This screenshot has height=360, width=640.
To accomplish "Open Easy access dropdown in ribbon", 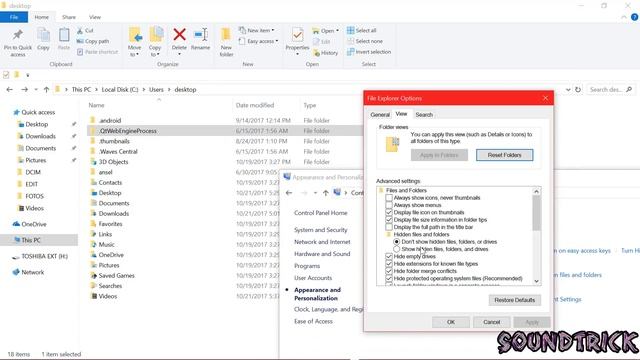I will 258,41.
